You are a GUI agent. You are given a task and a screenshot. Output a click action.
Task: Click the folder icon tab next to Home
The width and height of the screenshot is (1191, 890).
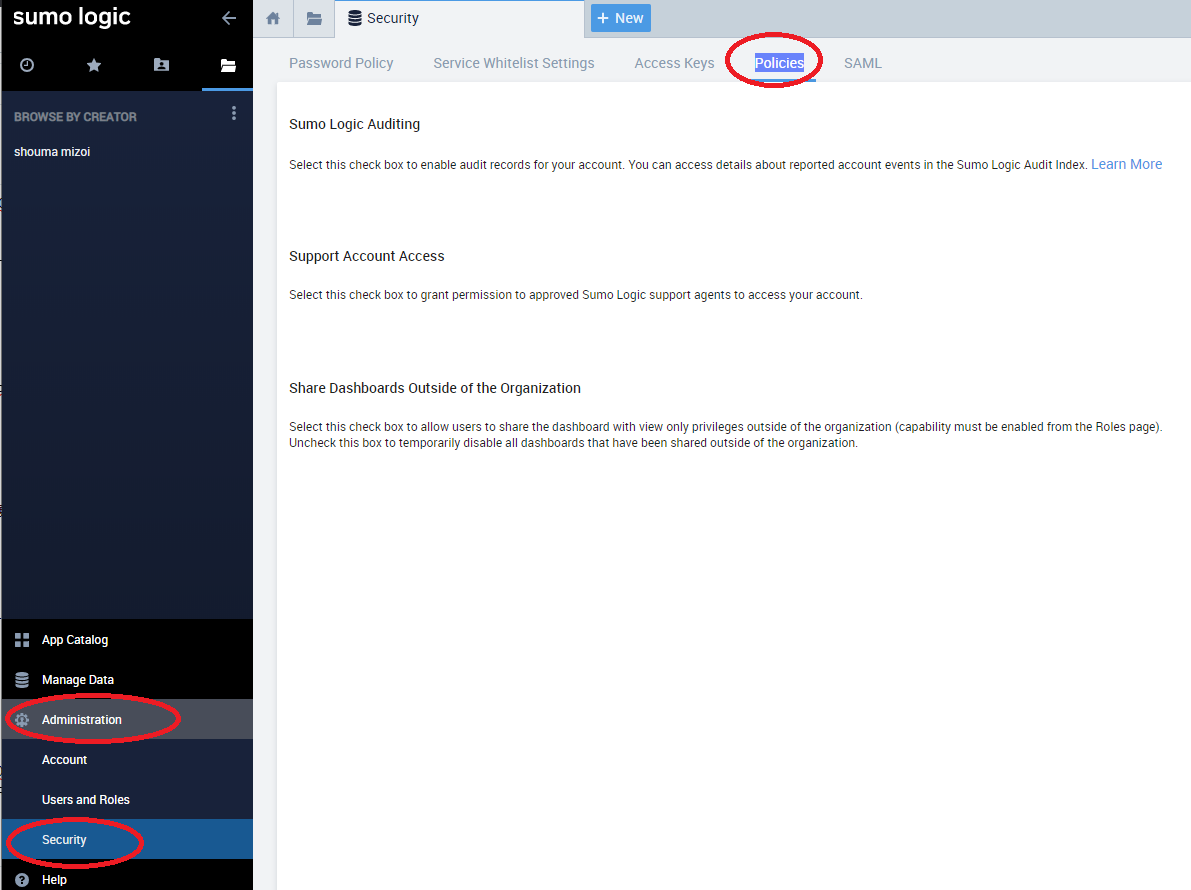click(314, 18)
